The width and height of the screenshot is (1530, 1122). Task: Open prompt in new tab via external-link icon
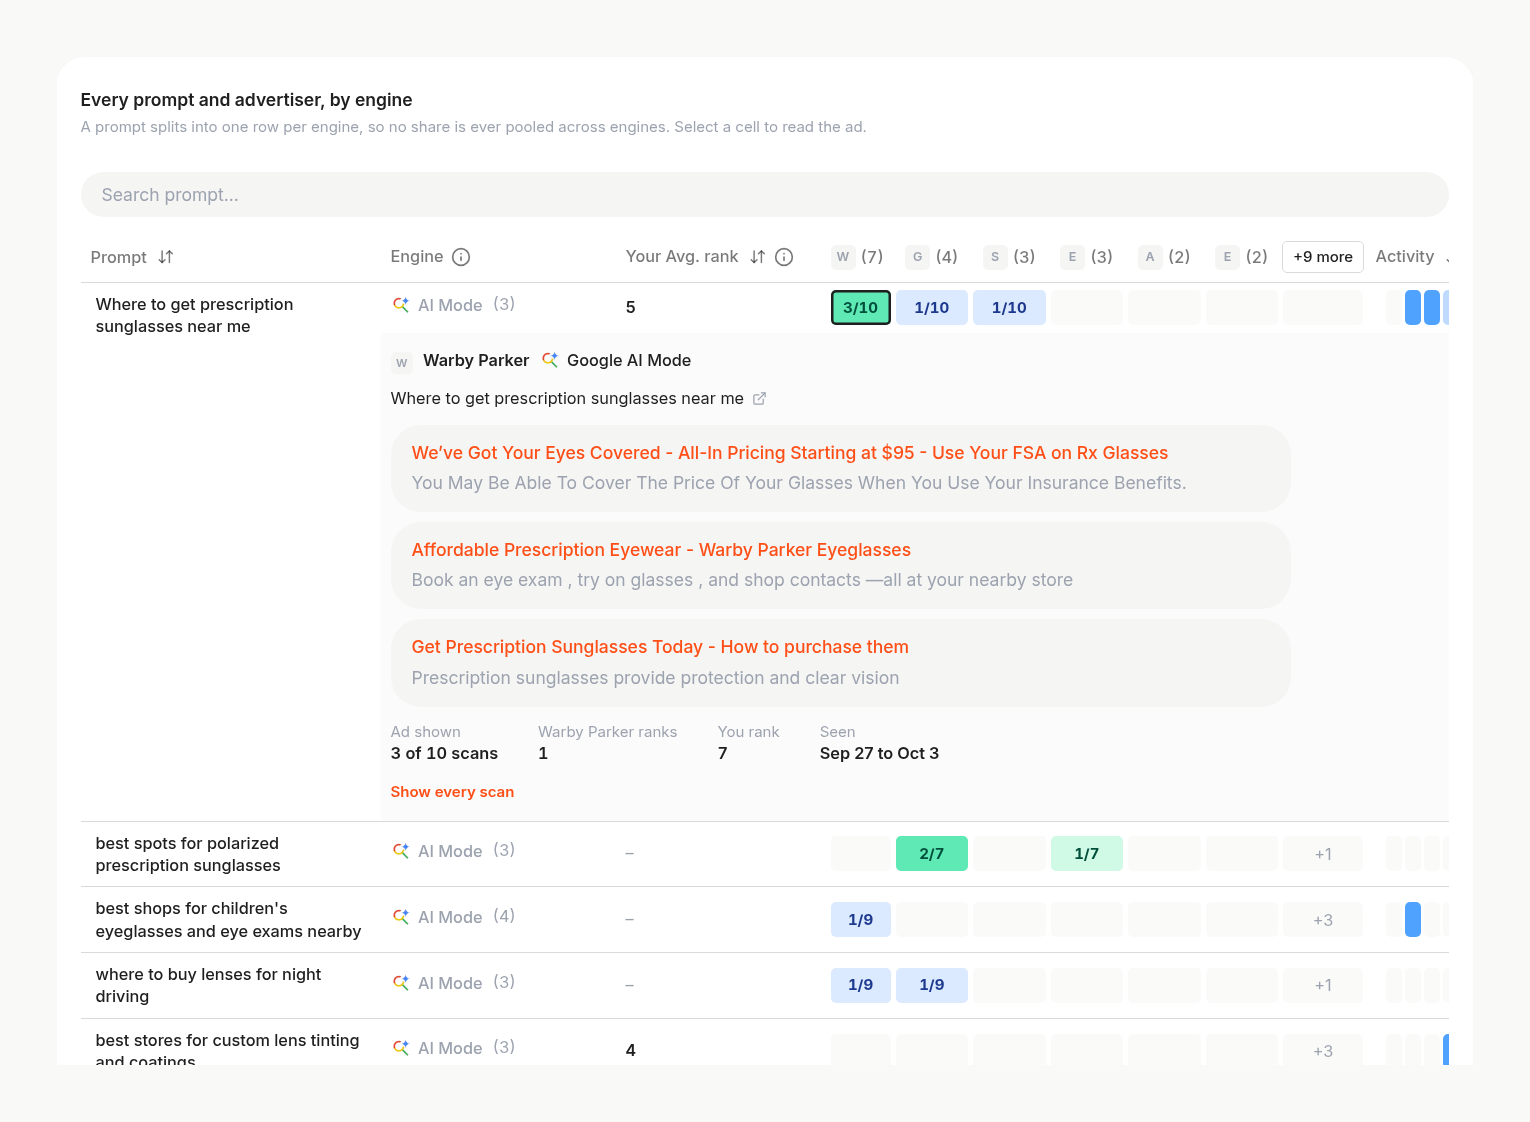760,398
